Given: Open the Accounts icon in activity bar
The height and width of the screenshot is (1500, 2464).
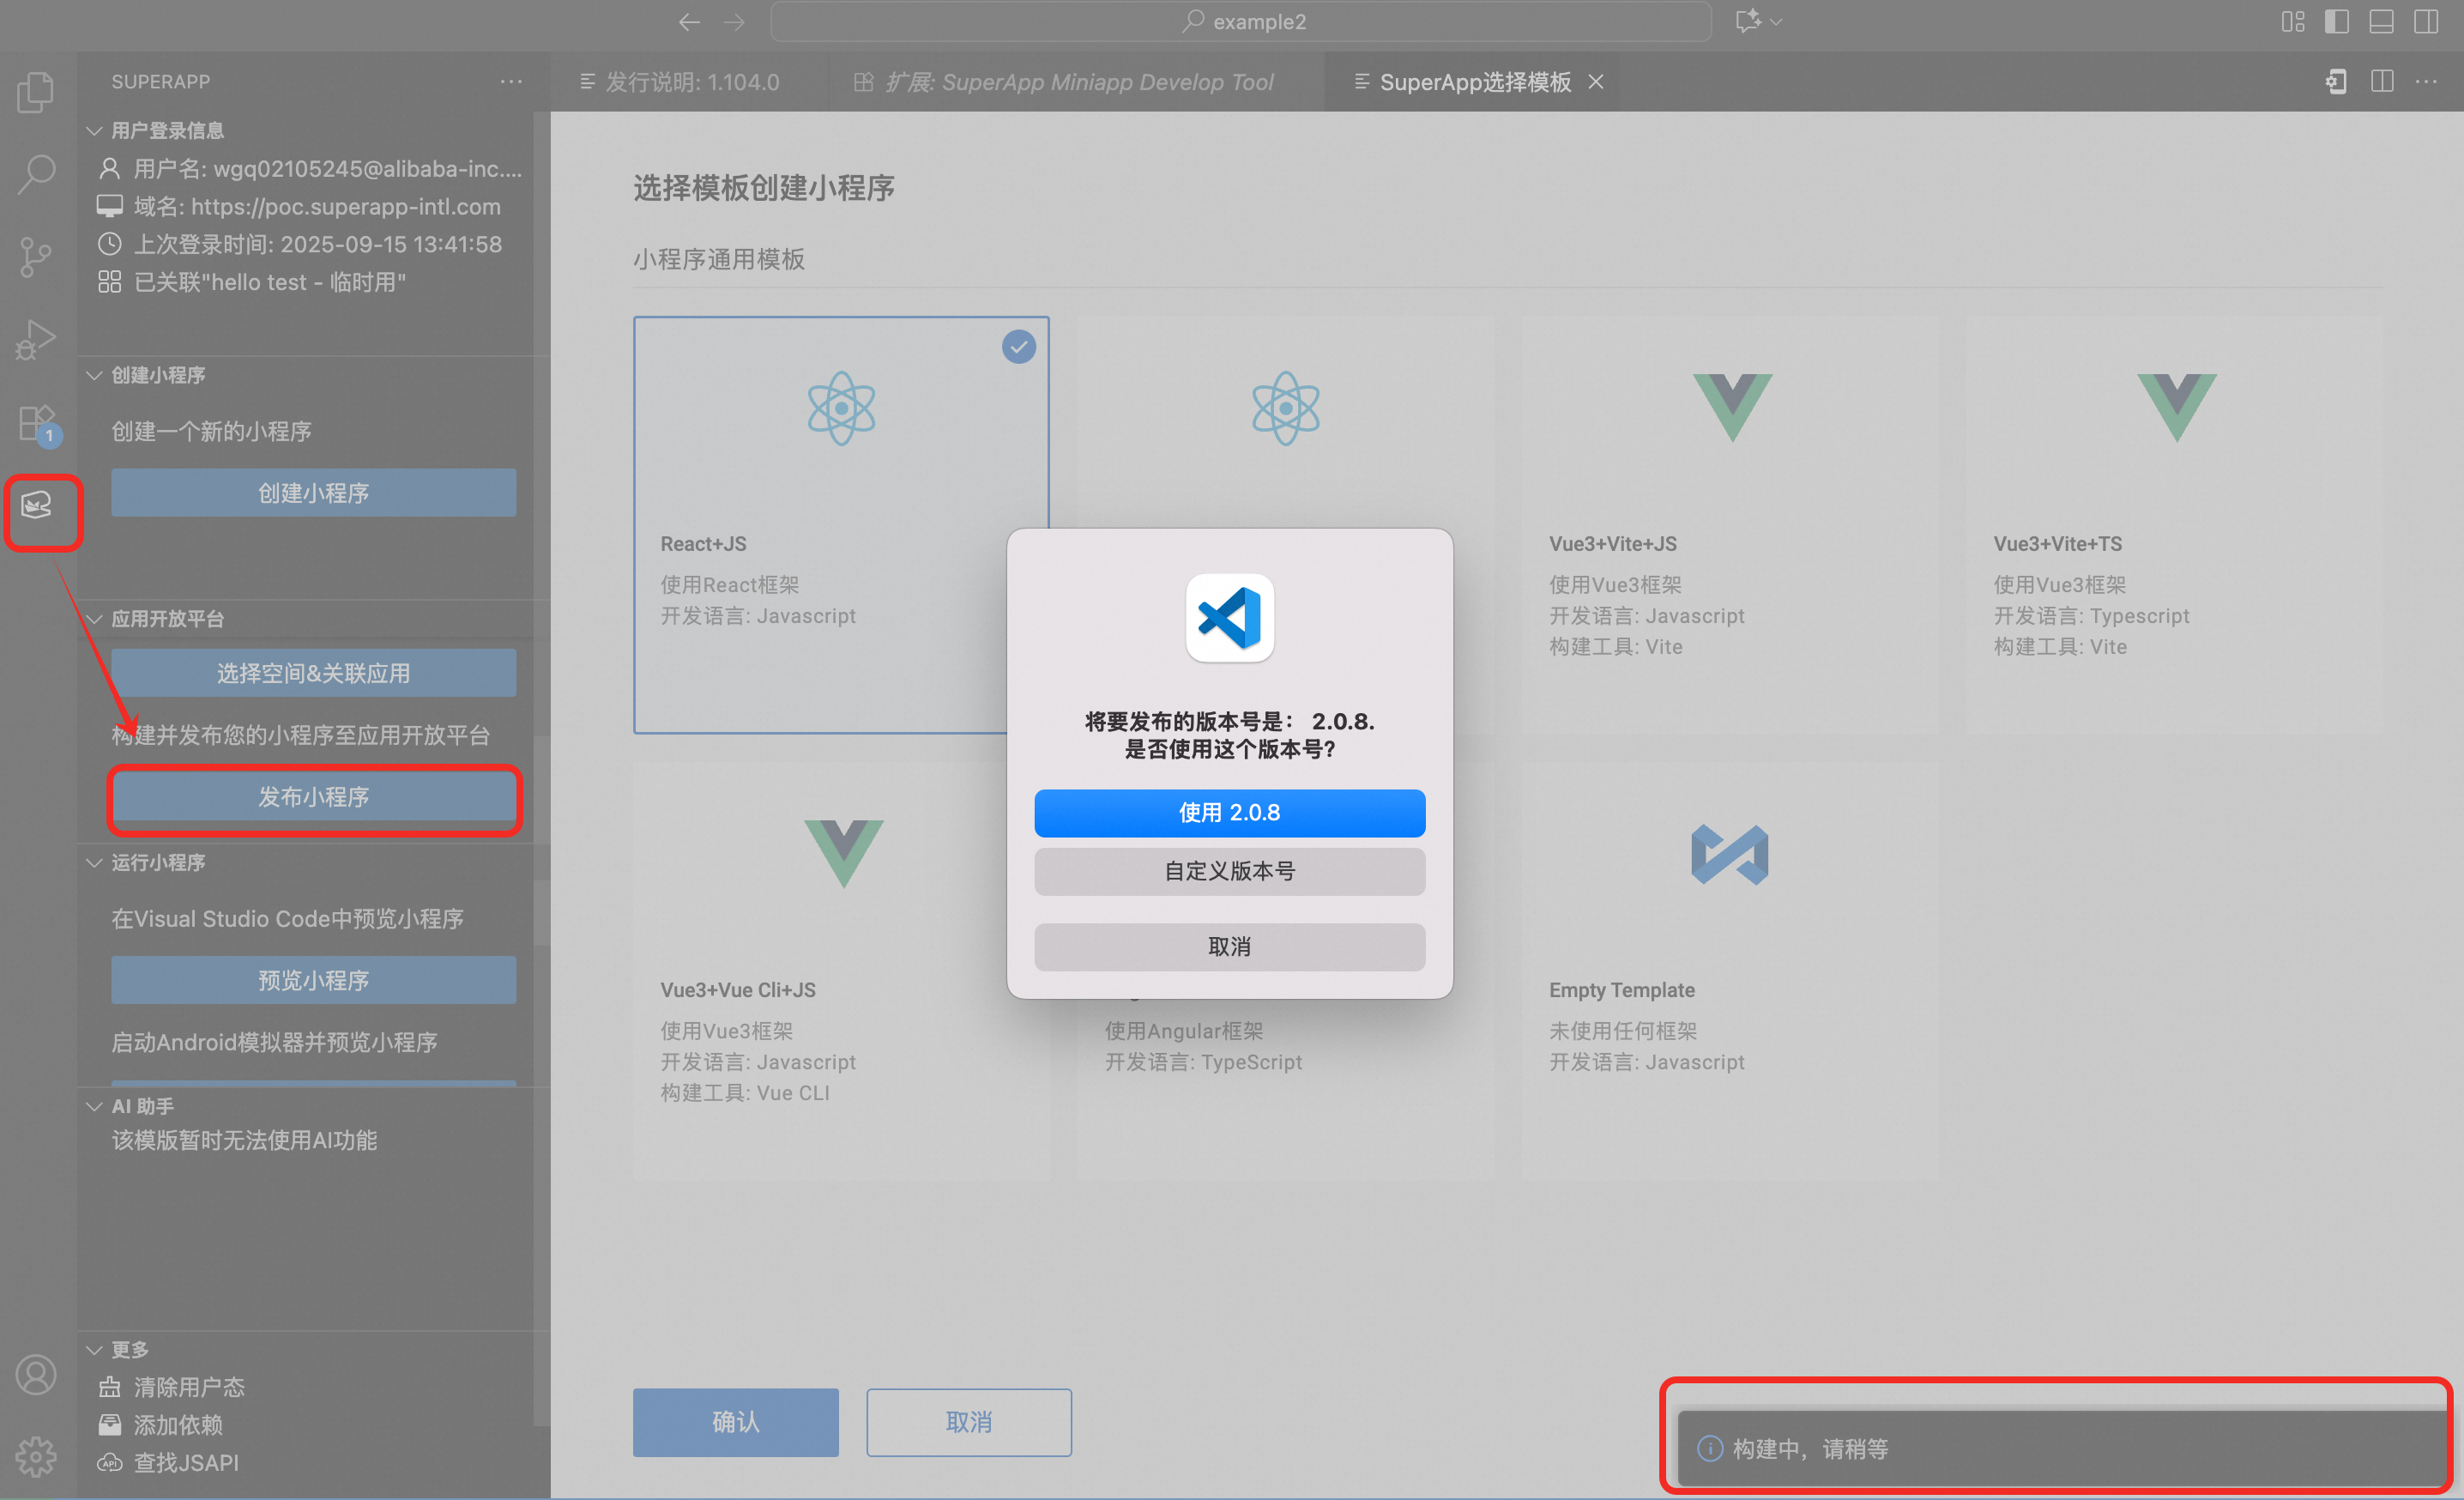Looking at the screenshot, I should point(36,1375).
